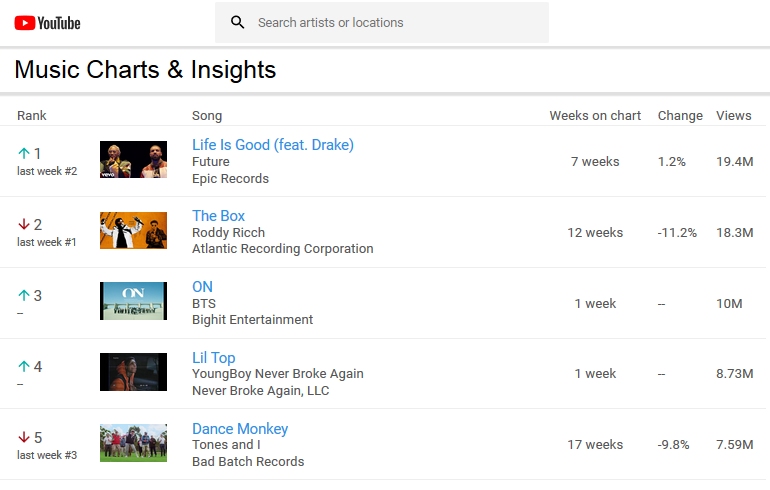Click the Song column header
The image size is (770, 490).
pyautogui.click(x=207, y=116)
